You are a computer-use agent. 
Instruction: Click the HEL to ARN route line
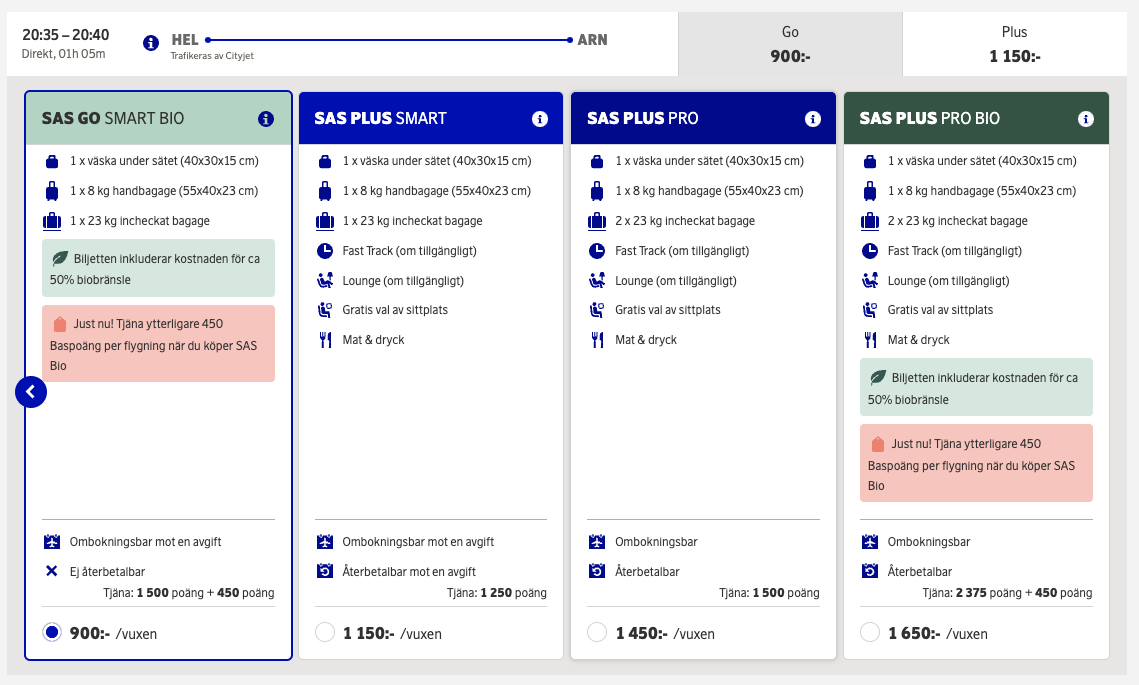click(388, 40)
